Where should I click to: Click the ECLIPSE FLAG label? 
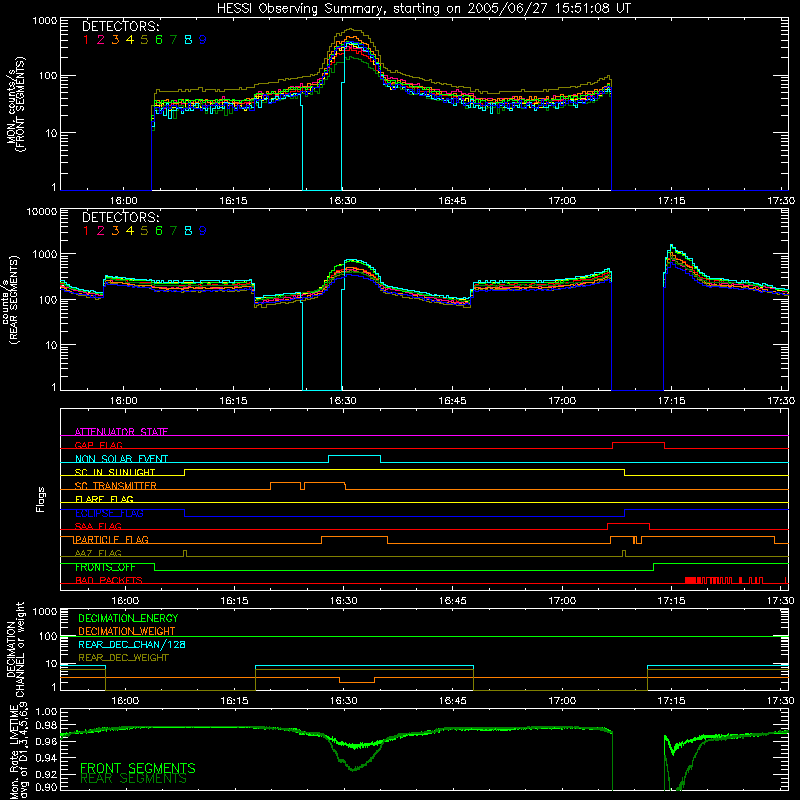tap(109, 513)
